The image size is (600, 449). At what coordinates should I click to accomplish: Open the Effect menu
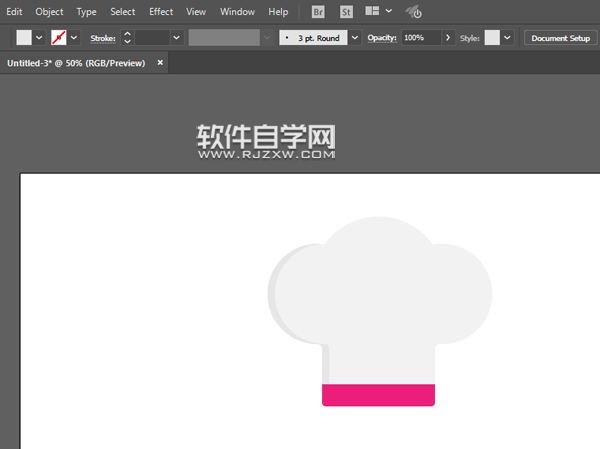(x=161, y=12)
